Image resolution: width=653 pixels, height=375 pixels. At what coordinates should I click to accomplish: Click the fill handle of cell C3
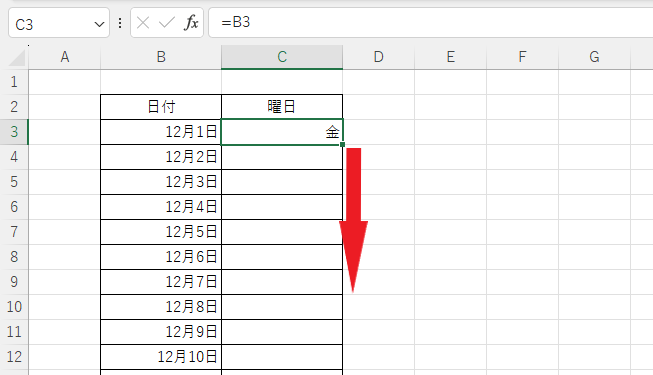[x=342, y=145]
